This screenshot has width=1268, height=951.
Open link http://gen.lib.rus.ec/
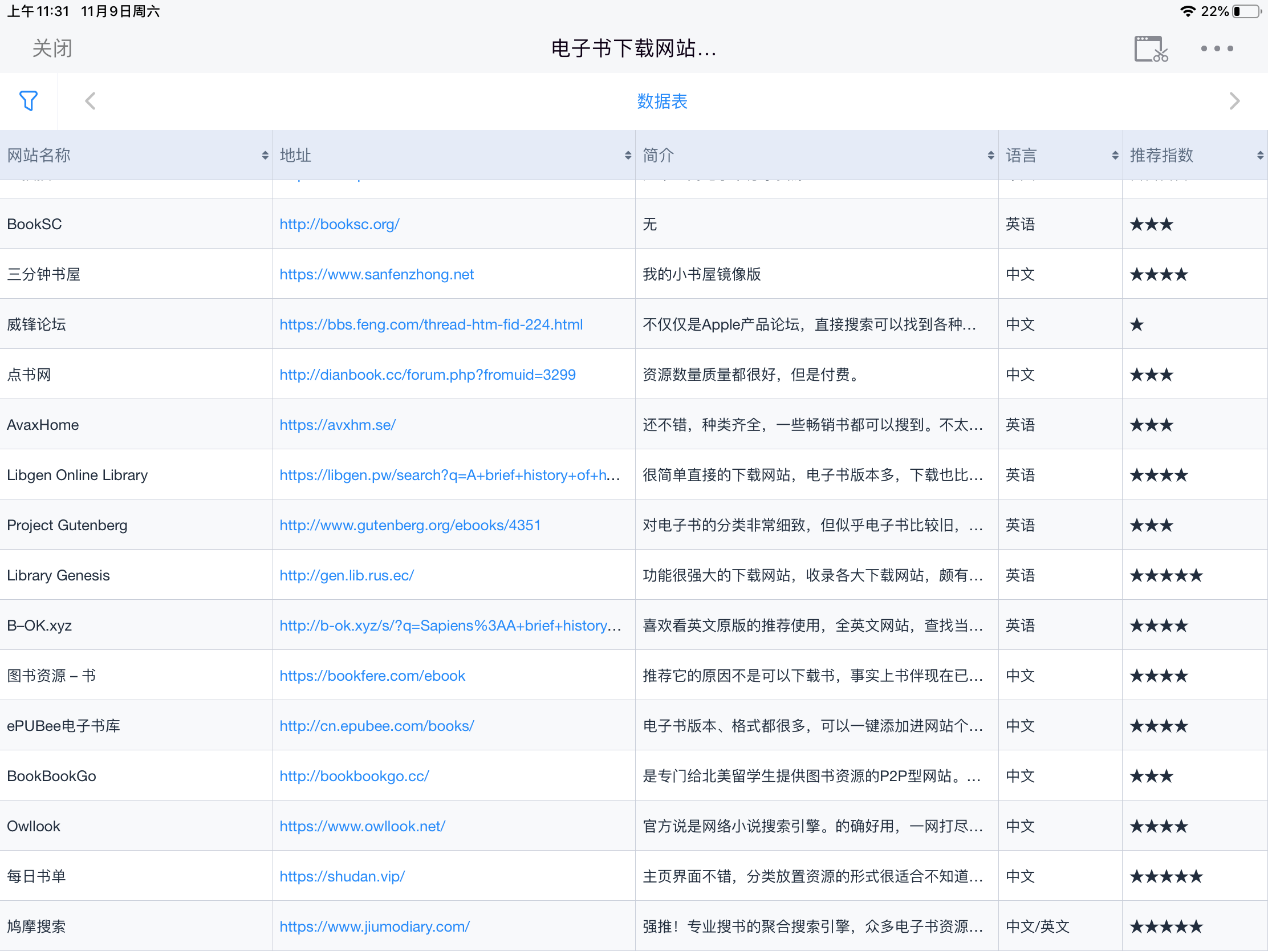point(347,575)
